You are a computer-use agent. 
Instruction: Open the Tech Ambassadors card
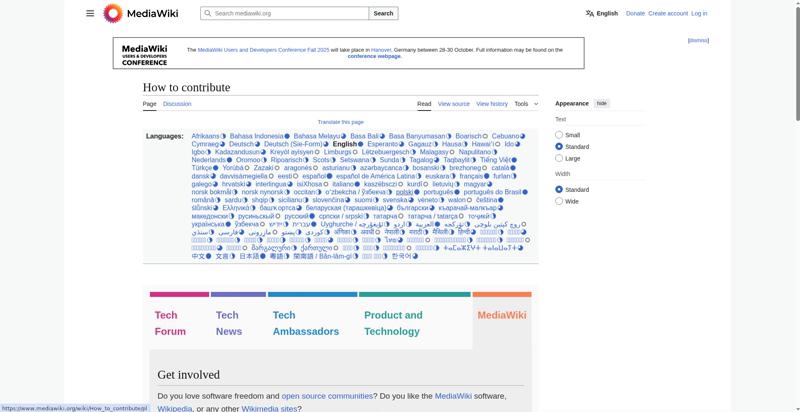point(298,323)
